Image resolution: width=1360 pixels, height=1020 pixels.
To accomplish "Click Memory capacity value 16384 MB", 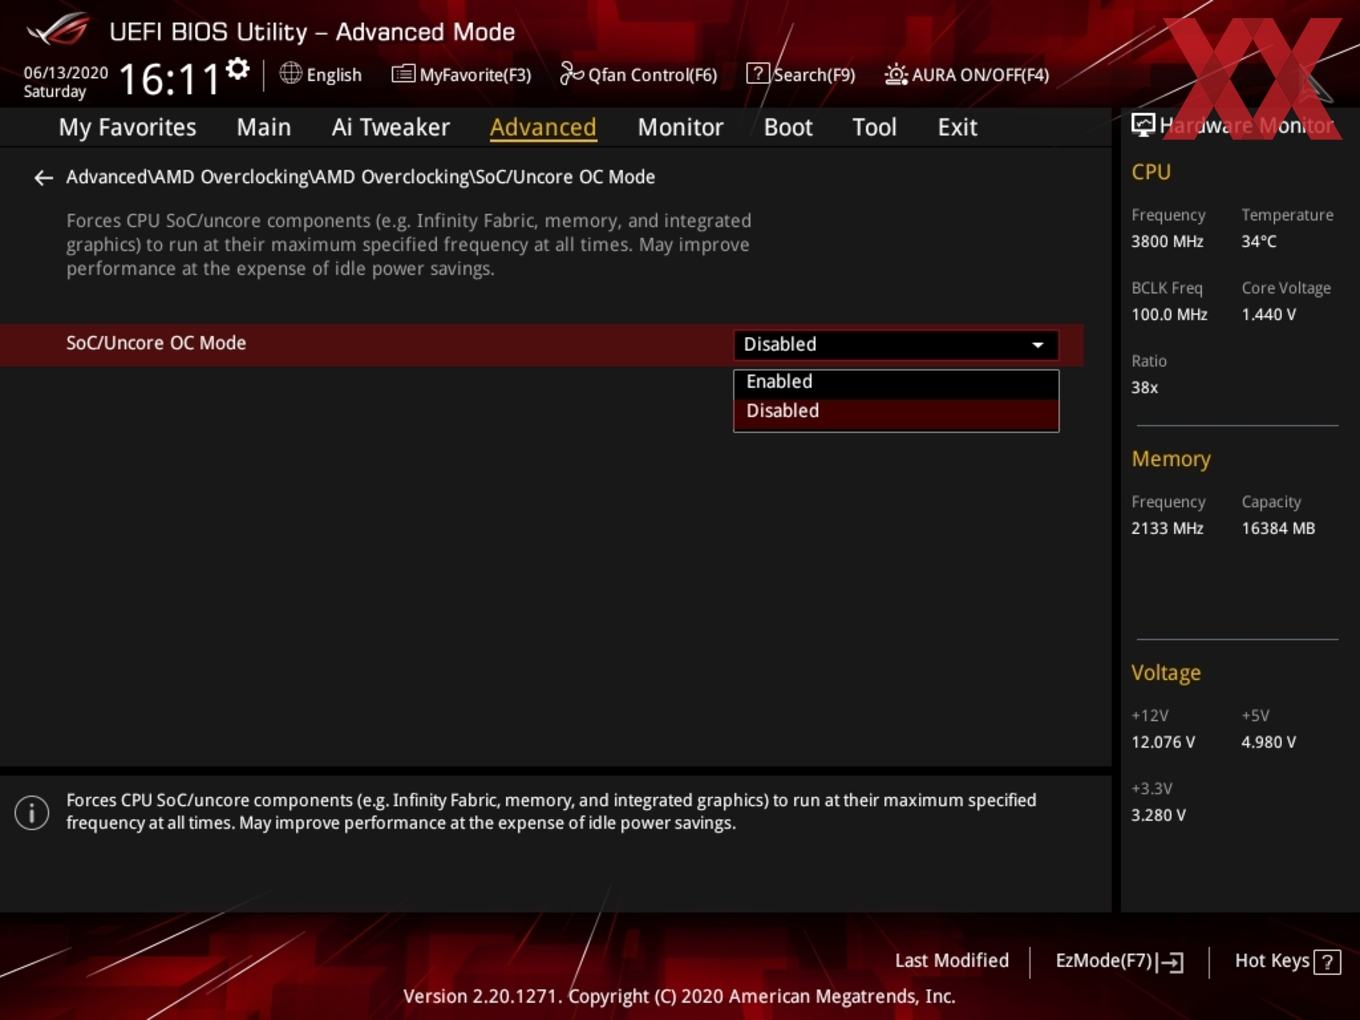I will tap(1278, 529).
